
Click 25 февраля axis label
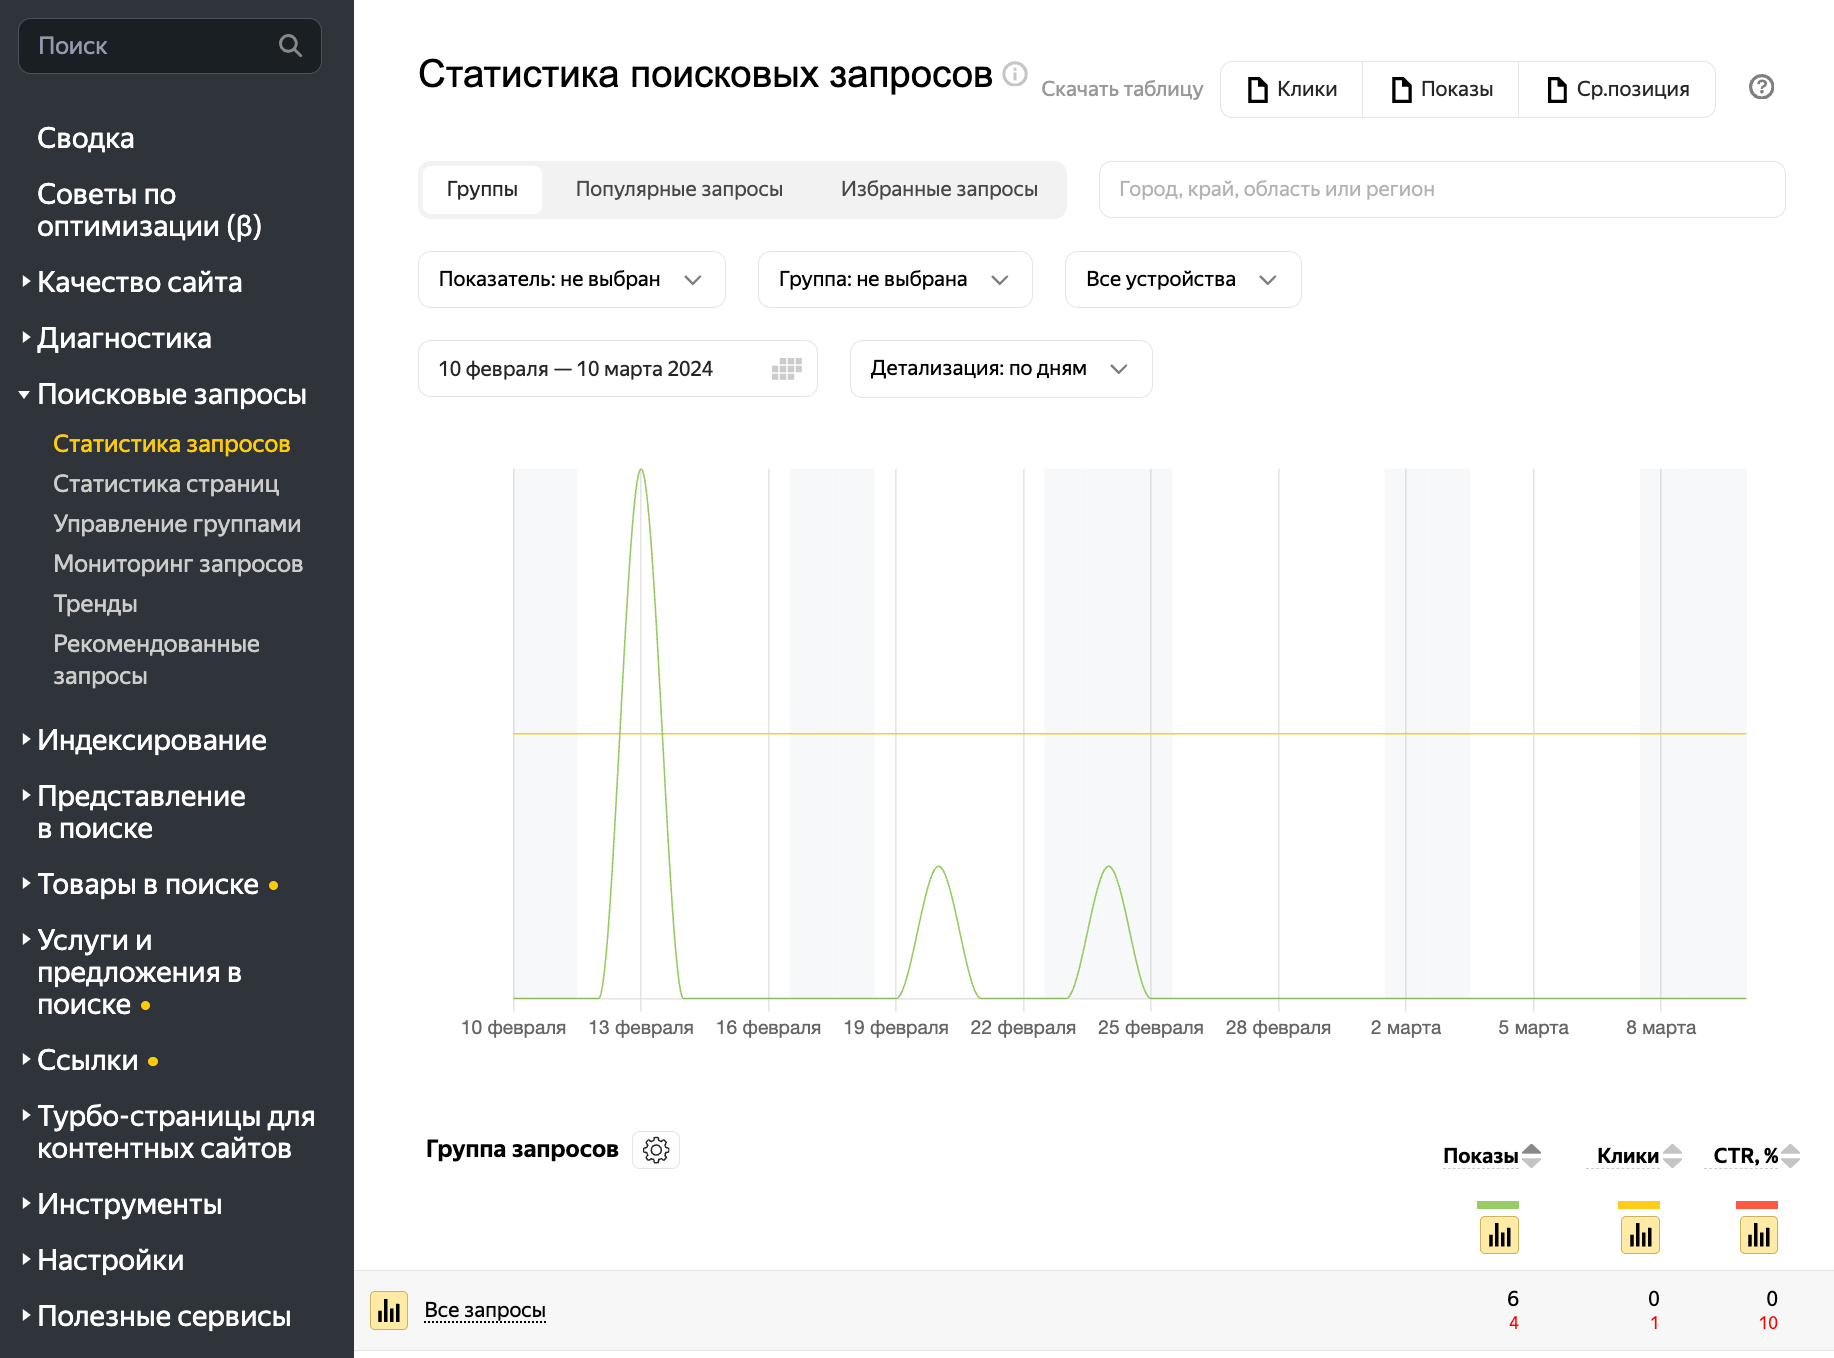[x=1150, y=1028]
